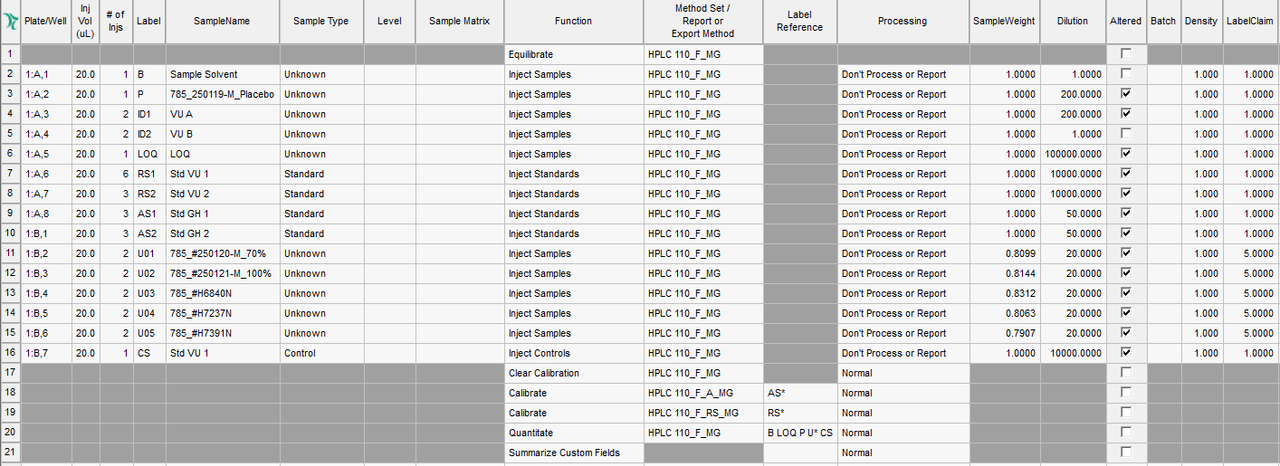Viewport: 1280px width, 466px height.
Task: Click Label cell 'RS1'
Action: pyautogui.click(x=149, y=174)
